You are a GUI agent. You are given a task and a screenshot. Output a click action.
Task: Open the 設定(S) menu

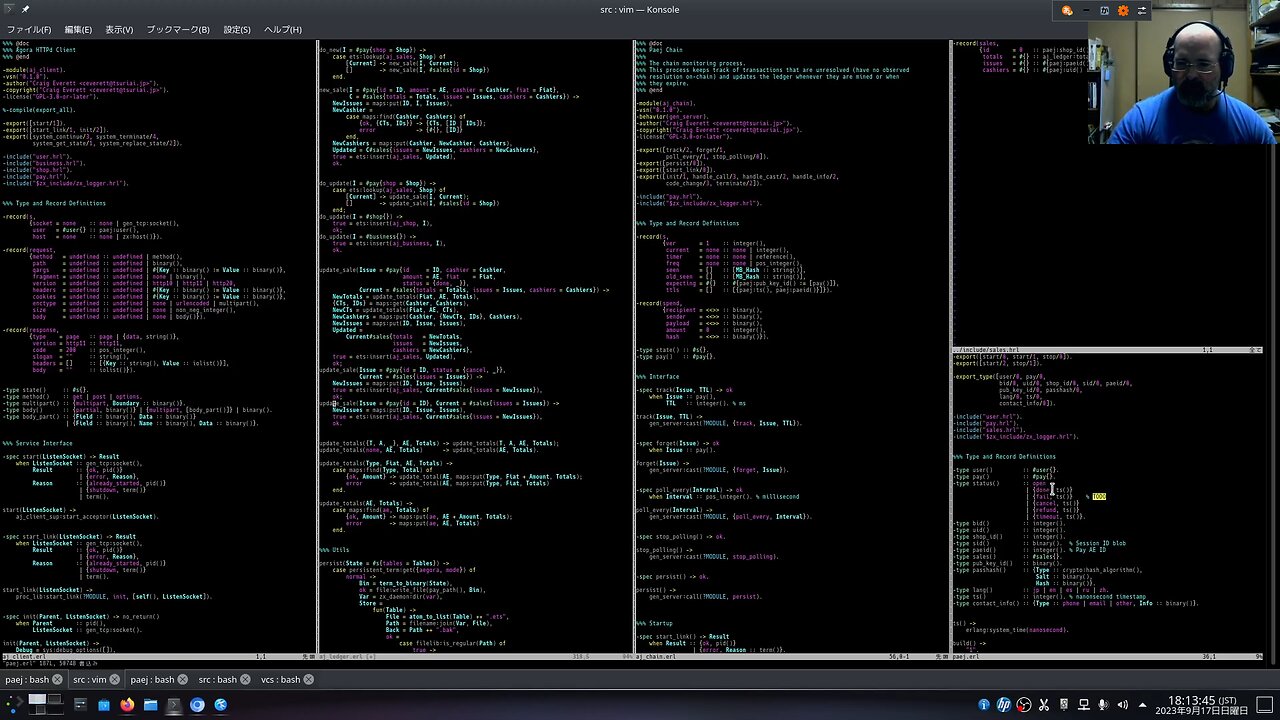coord(237,30)
